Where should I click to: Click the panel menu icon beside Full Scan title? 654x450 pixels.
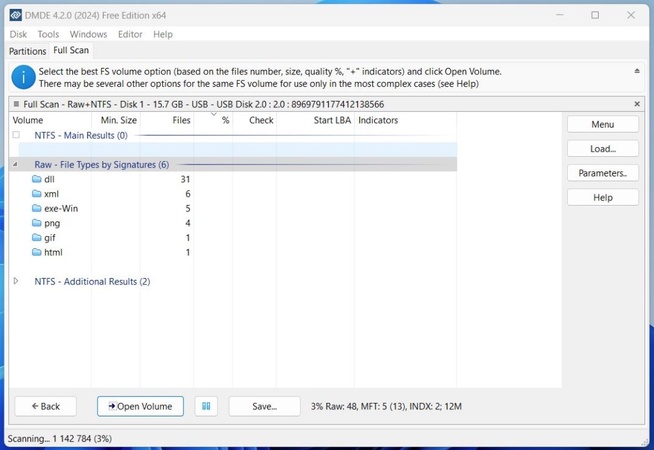point(16,104)
